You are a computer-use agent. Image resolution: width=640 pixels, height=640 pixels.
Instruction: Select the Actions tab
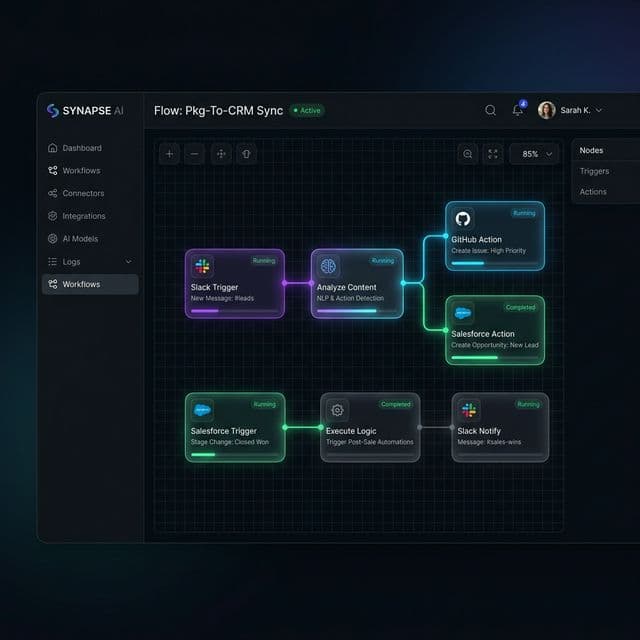(593, 191)
